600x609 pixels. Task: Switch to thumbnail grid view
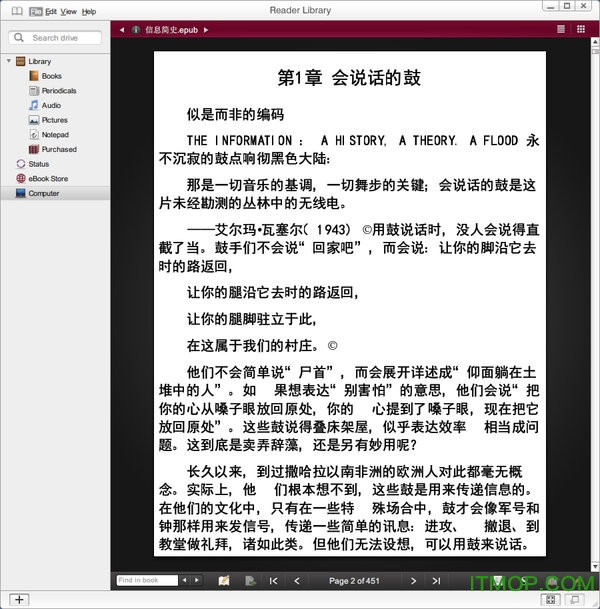pyautogui.click(x=581, y=29)
